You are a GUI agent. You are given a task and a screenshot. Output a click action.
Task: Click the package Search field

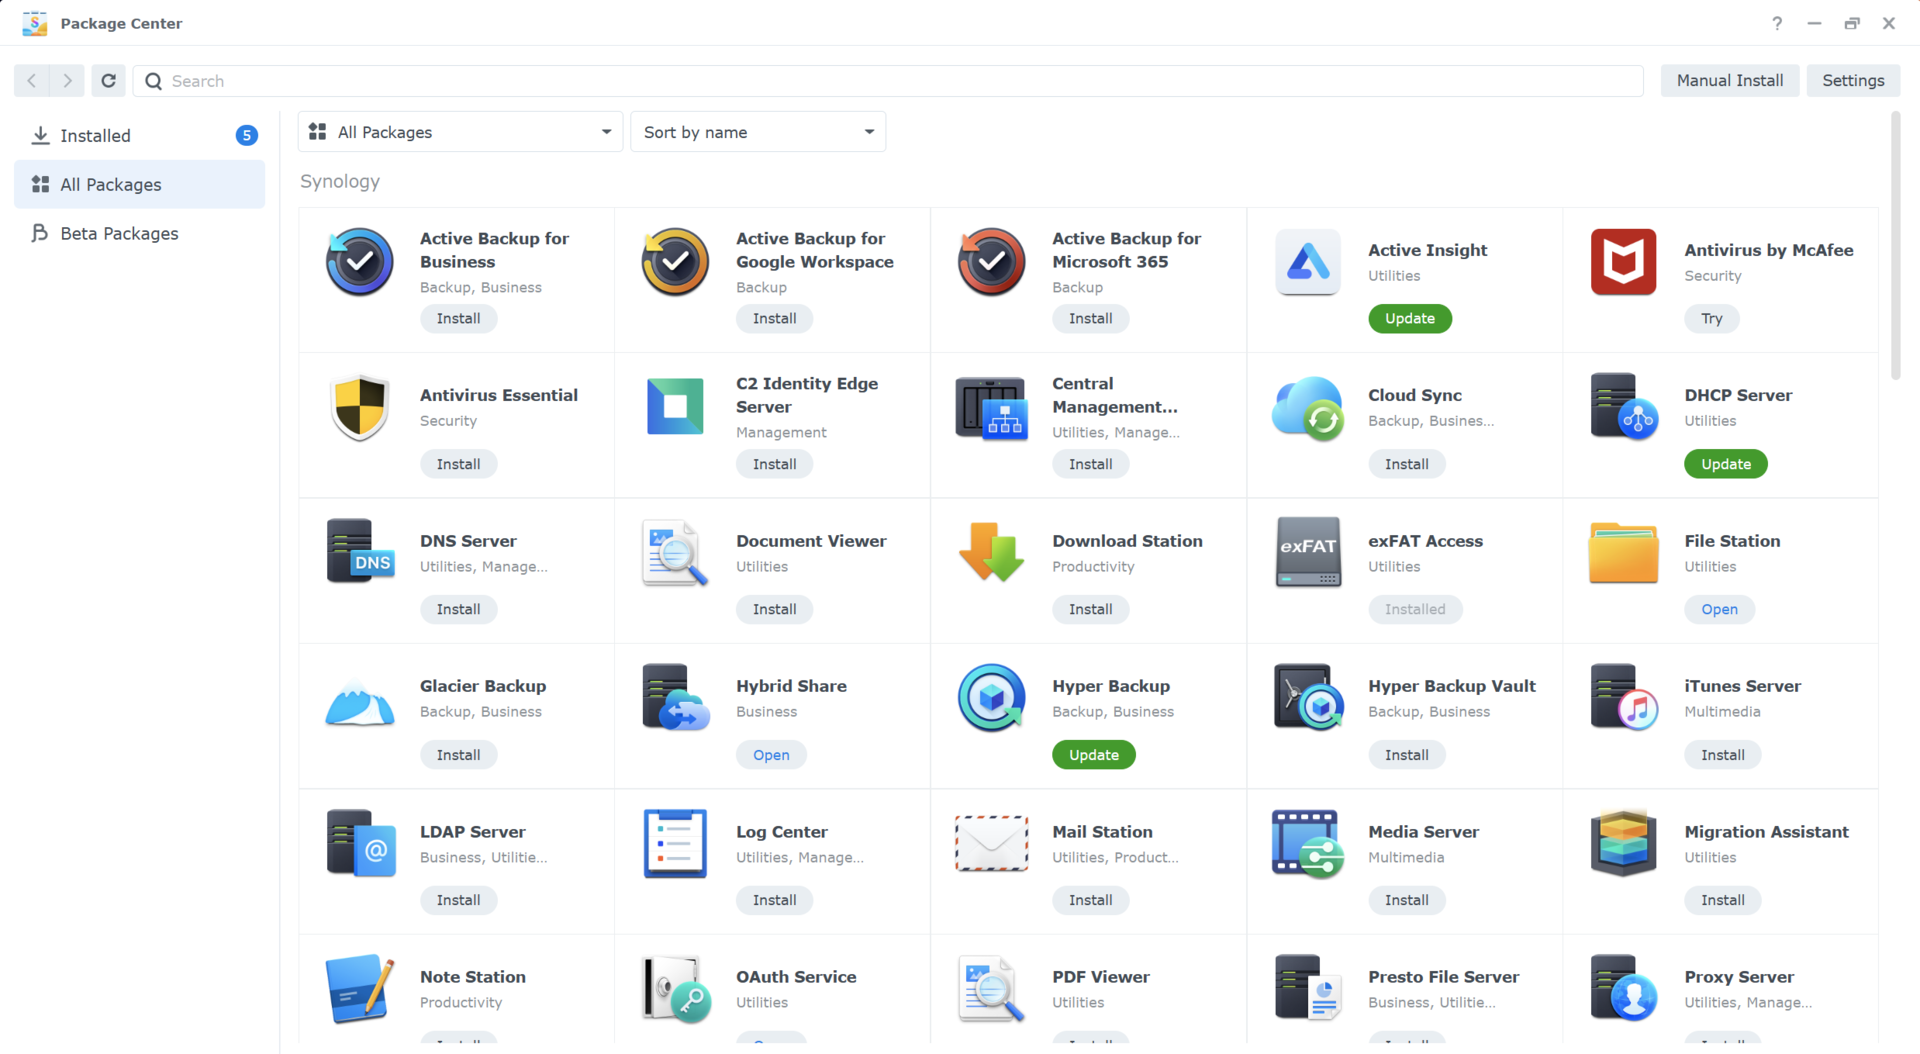pyautogui.click(x=888, y=81)
